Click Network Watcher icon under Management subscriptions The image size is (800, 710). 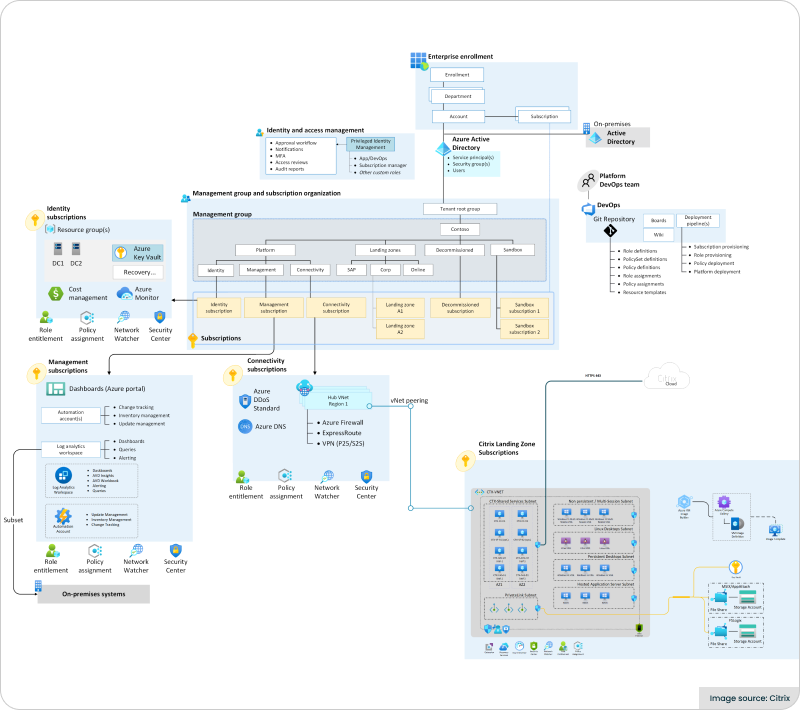tap(136, 550)
